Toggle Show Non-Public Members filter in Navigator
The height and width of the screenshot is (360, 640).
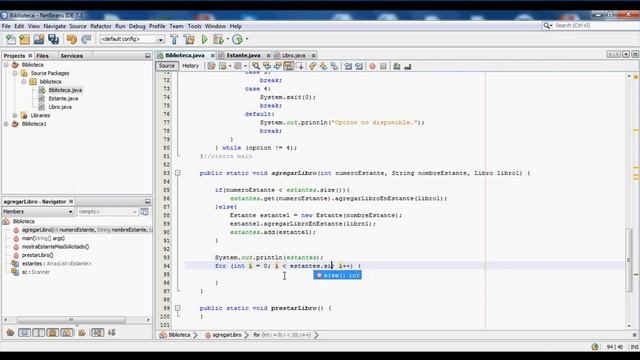(53, 333)
